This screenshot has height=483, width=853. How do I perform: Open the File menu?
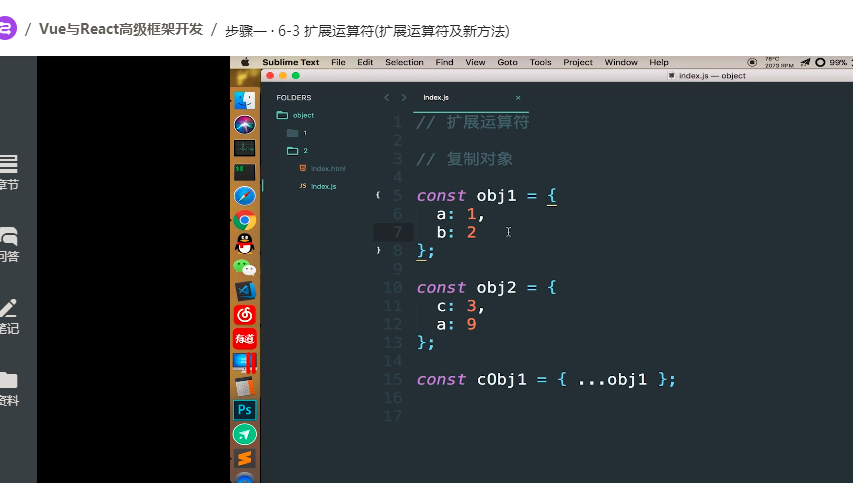click(x=338, y=62)
